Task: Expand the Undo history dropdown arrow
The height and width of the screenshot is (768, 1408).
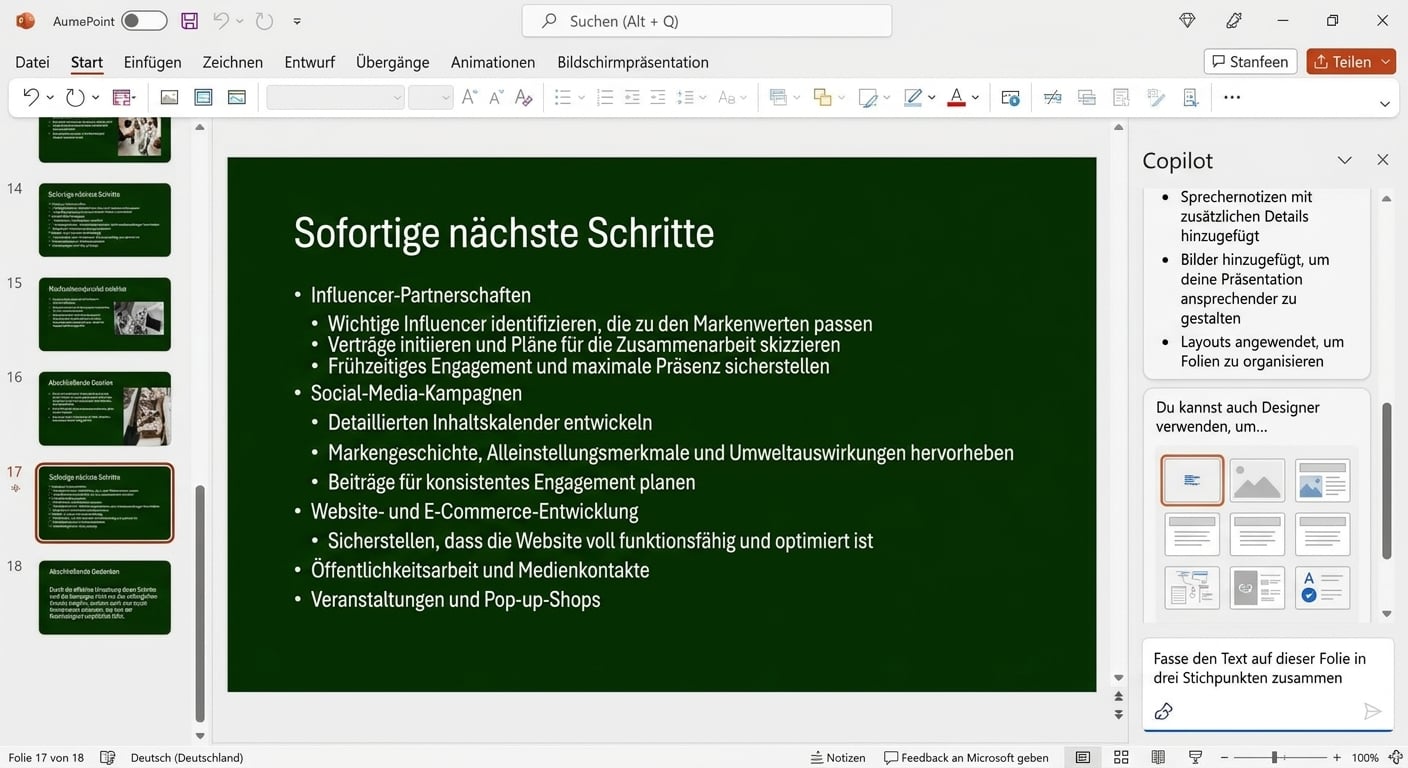Action: coord(50,98)
